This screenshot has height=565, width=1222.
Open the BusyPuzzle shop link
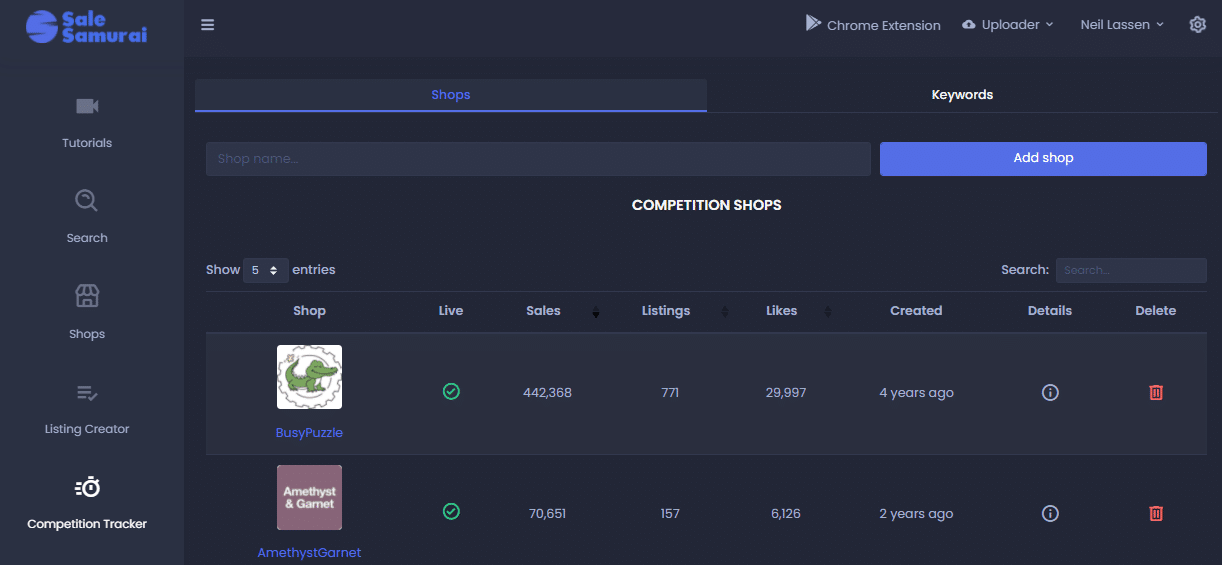[309, 433]
